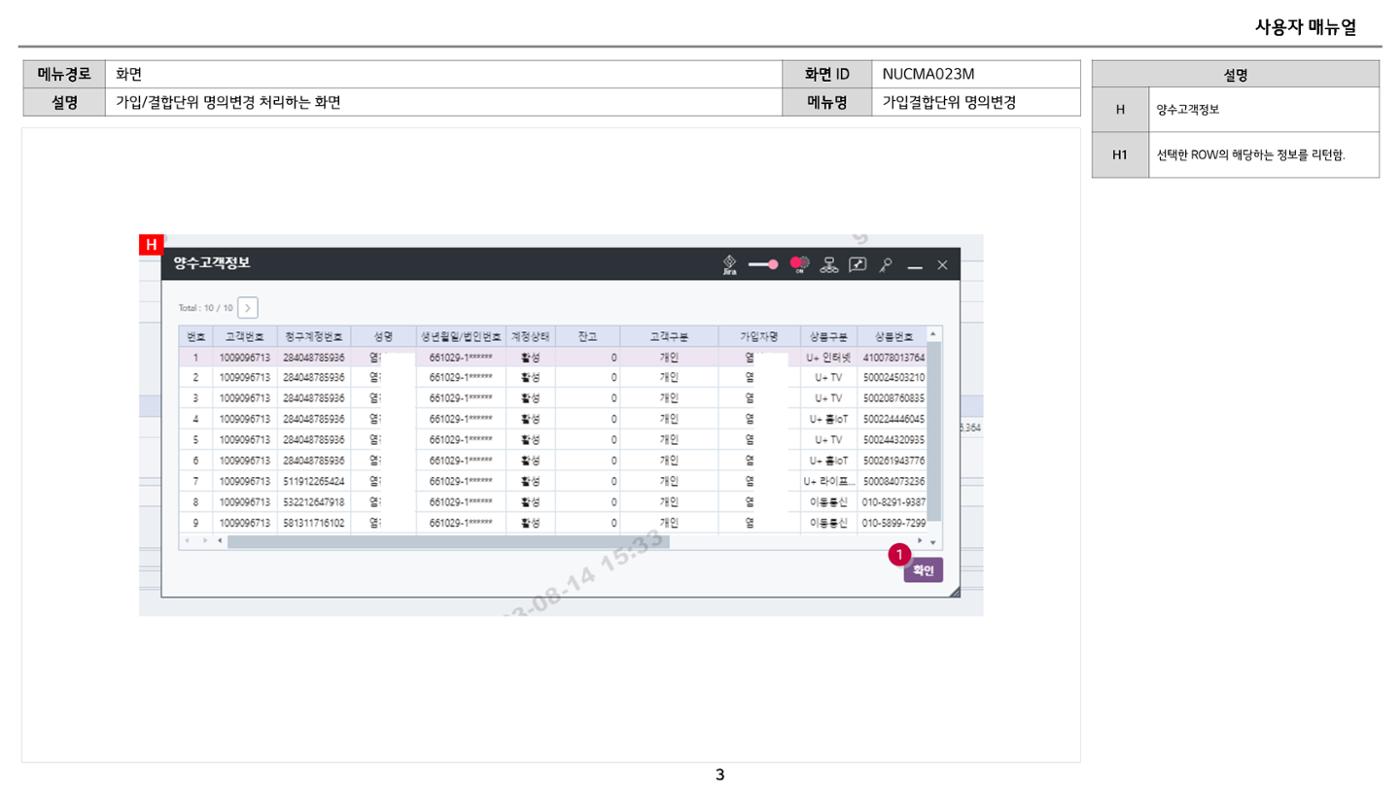Screen dimensions: 1400x788
Task: Click the 상품번호 column header
Action: pos(892,336)
